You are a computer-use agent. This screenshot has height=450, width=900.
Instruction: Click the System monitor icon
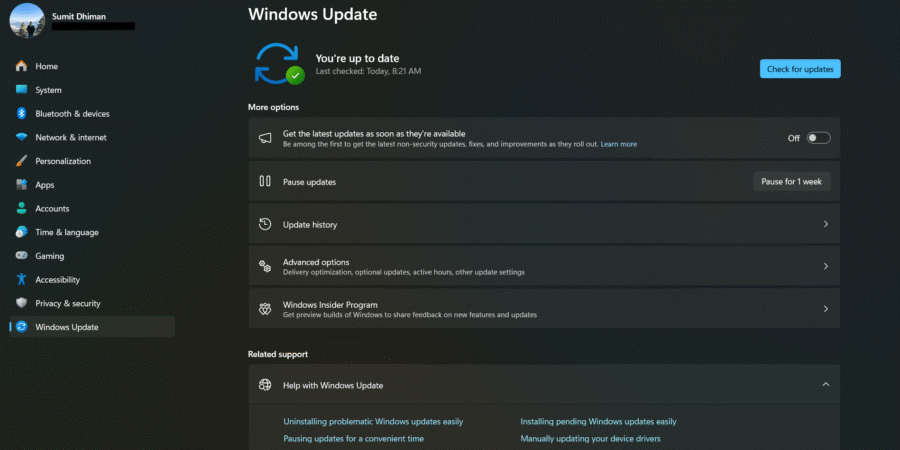pos(21,90)
